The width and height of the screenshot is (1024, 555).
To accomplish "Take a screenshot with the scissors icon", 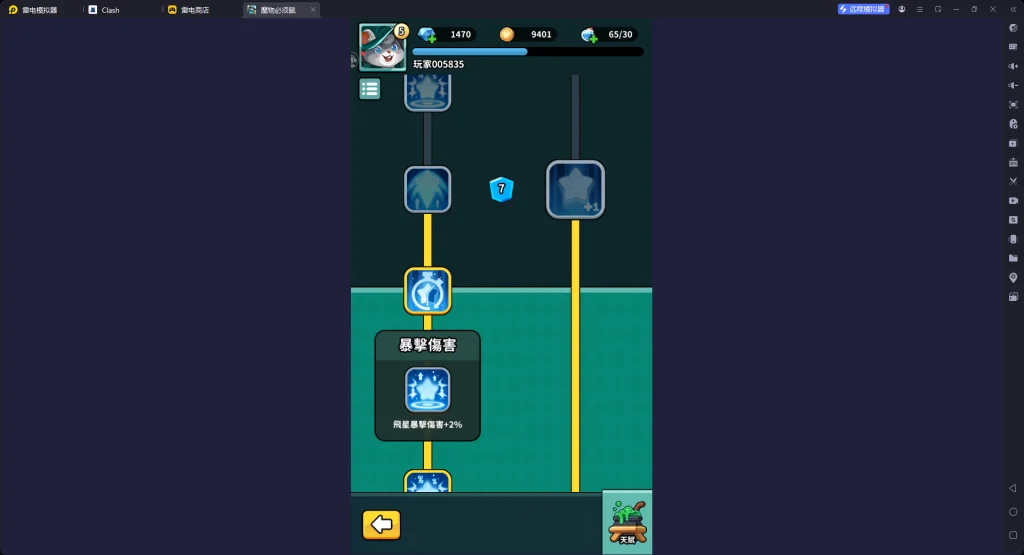I will [1013, 182].
